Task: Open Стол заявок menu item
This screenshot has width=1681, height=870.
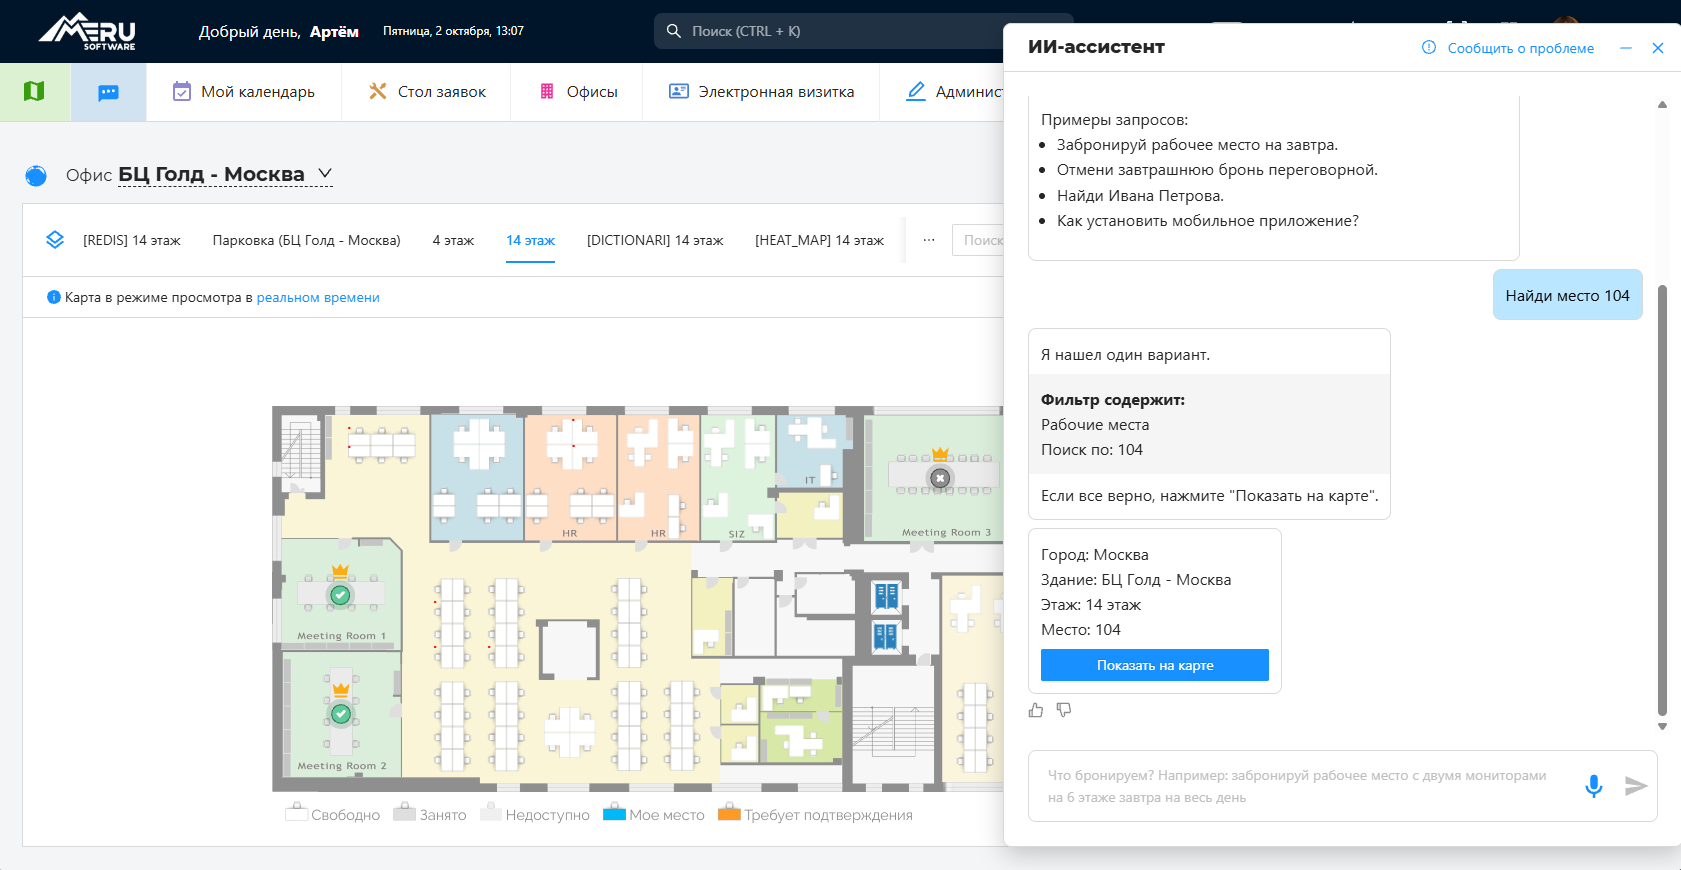Action: (427, 92)
